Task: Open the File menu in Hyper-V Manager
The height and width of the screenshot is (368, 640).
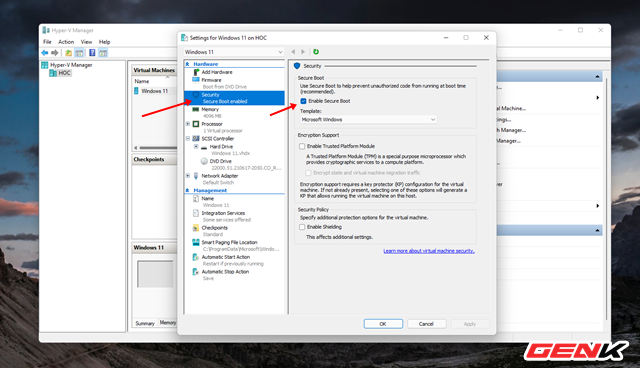Action: [47, 42]
